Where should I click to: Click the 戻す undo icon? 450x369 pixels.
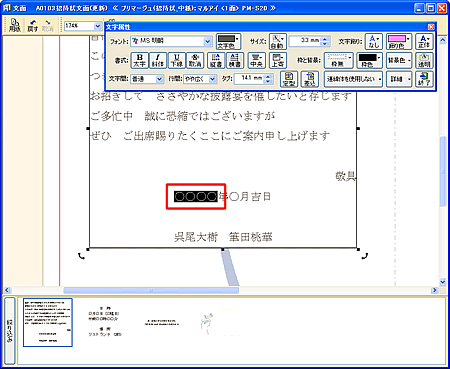pyautogui.click(x=33, y=25)
